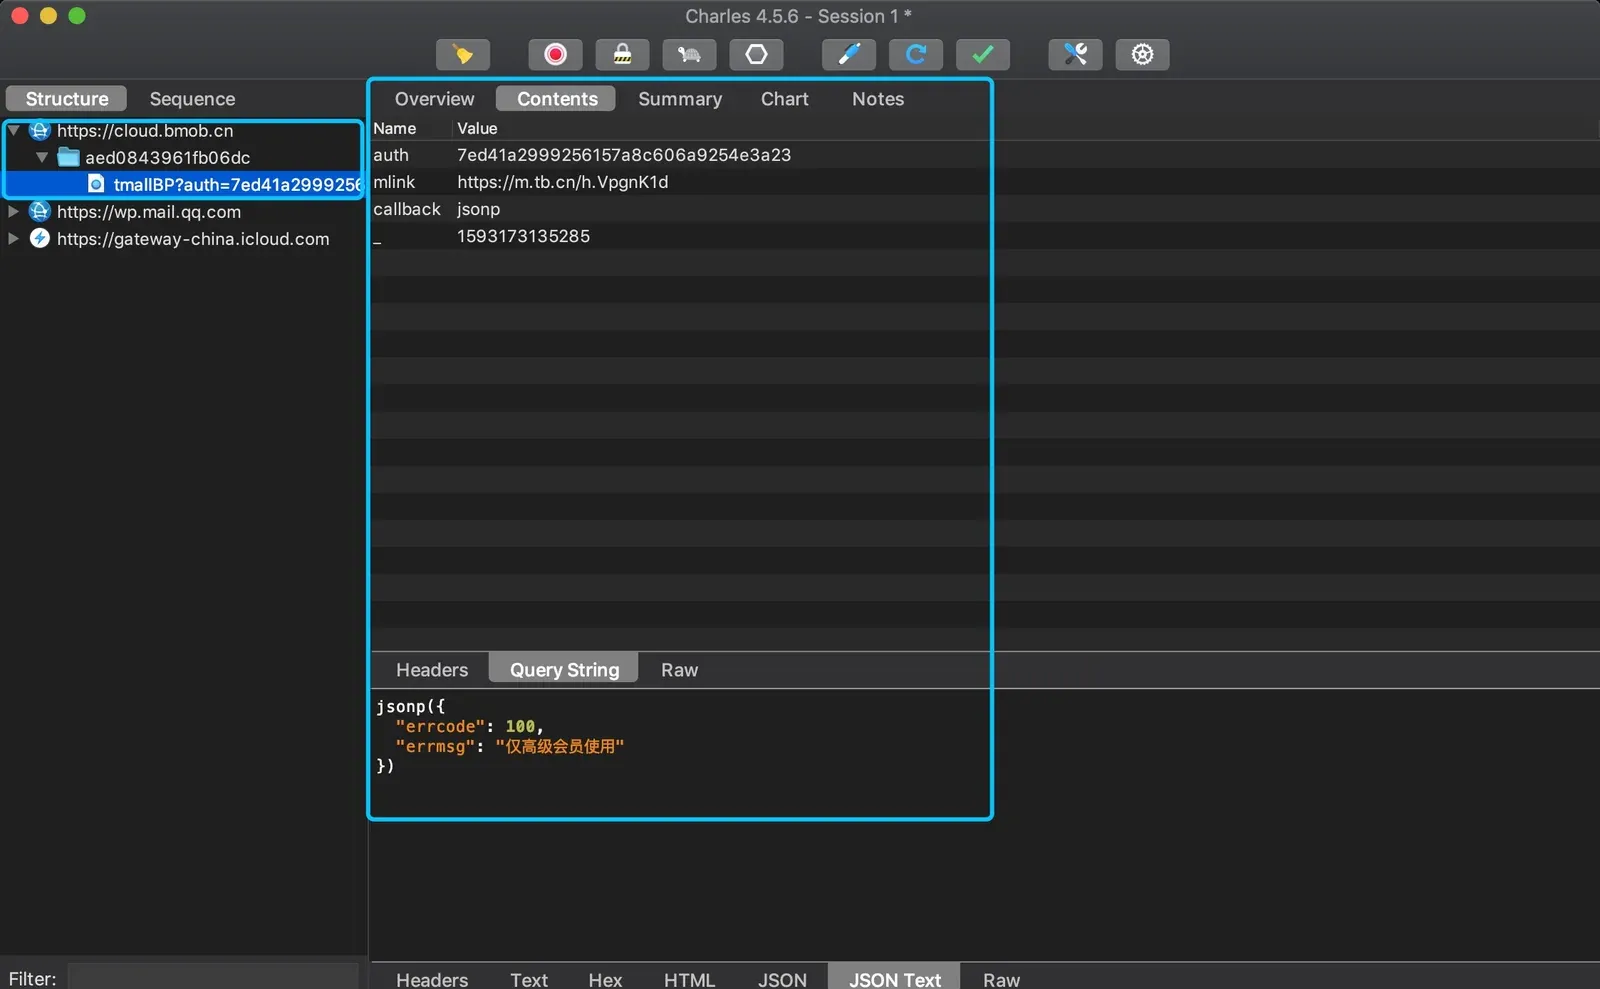Click the Breakpoints hexagon icon
This screenshot has width=1600, height=989.
click(756, 54)
